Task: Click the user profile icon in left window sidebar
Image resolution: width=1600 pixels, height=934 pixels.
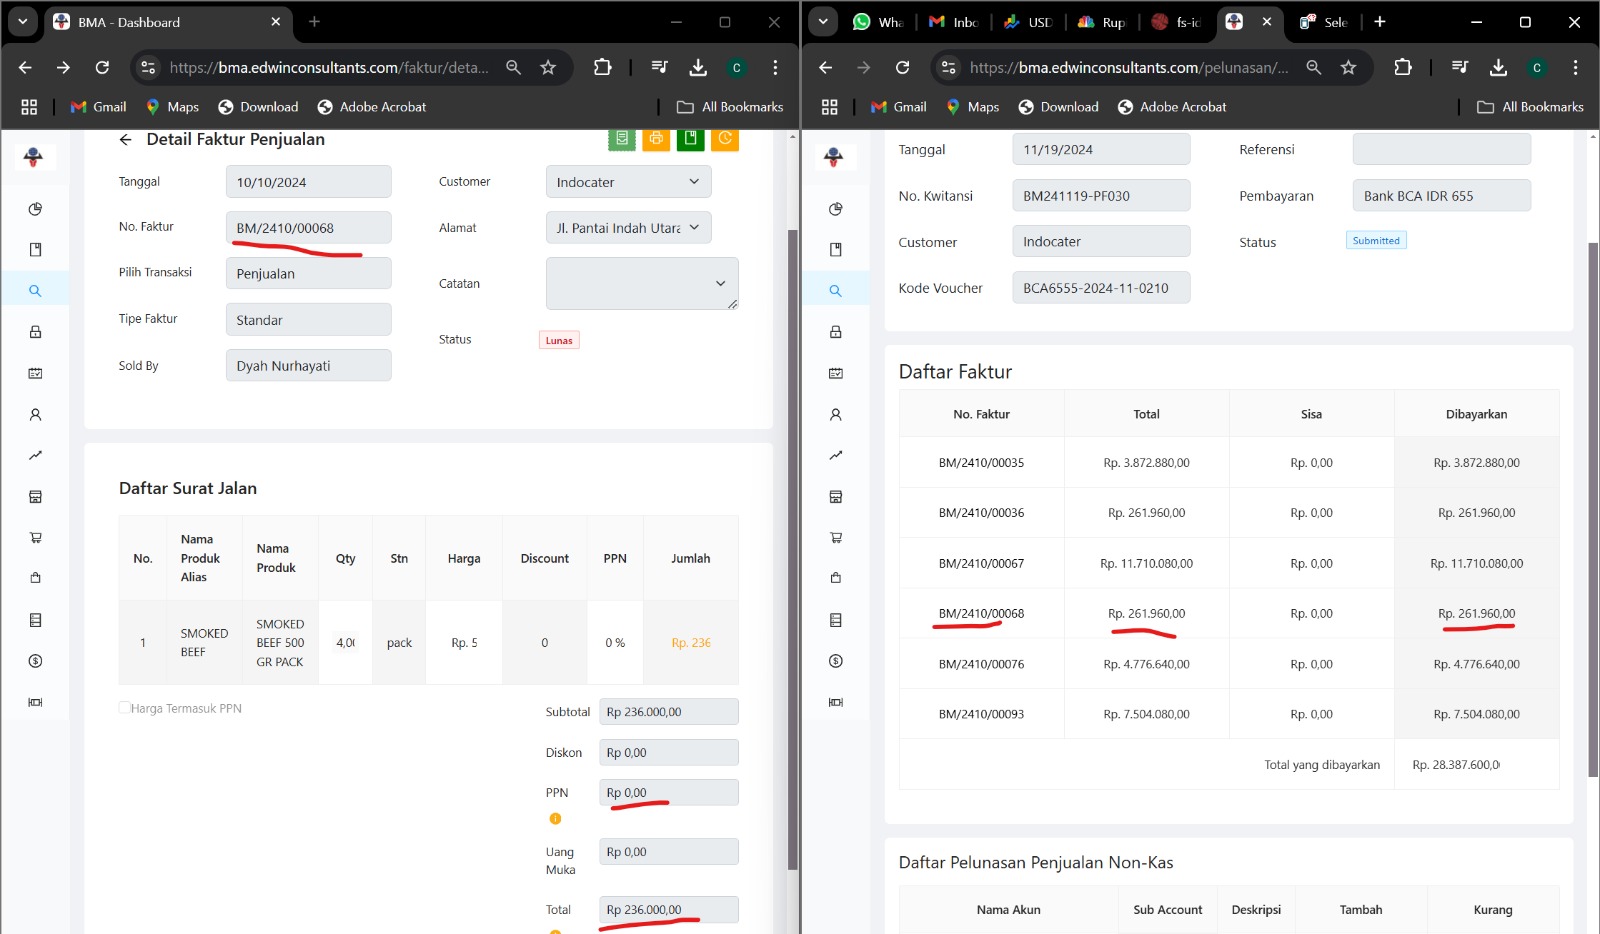Action: click(35, 414)
